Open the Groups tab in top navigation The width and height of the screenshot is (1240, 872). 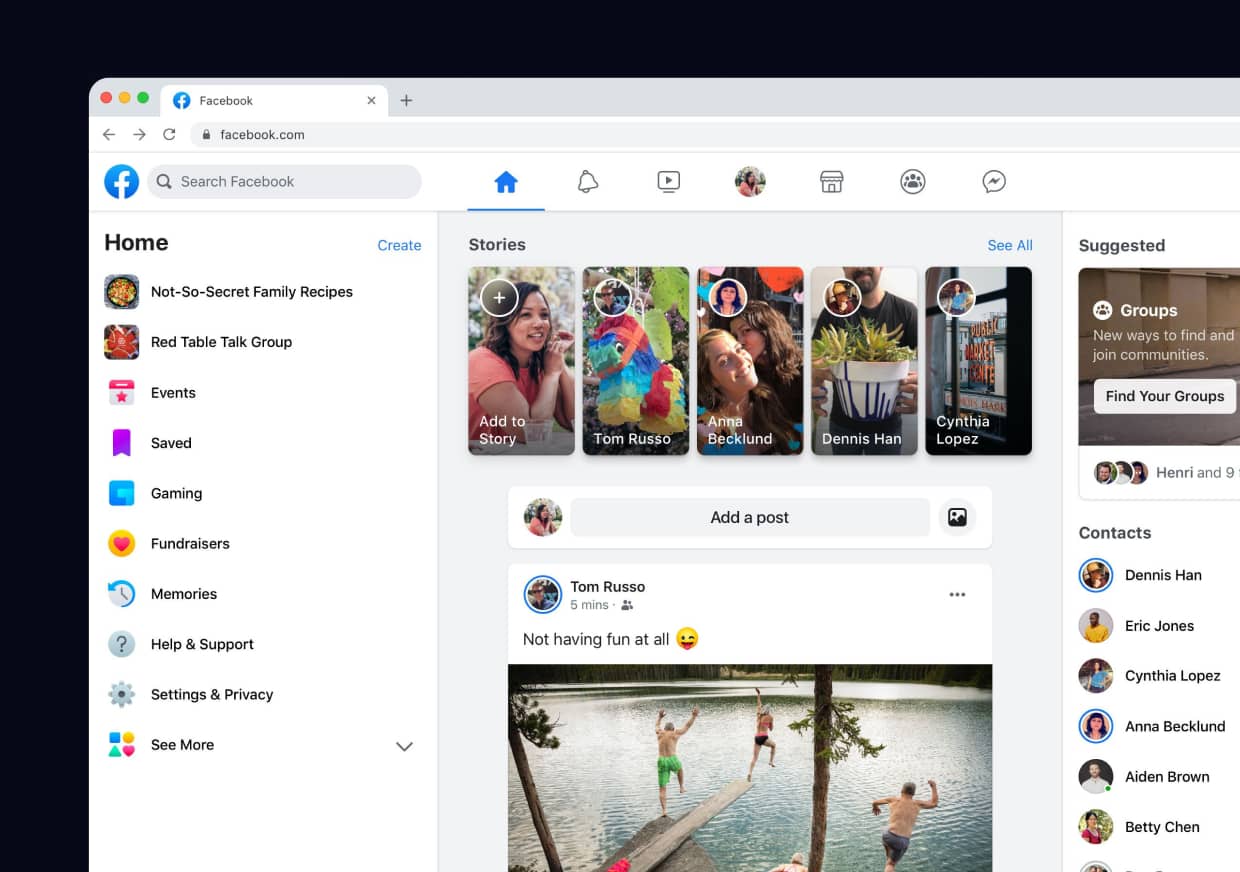913,182
